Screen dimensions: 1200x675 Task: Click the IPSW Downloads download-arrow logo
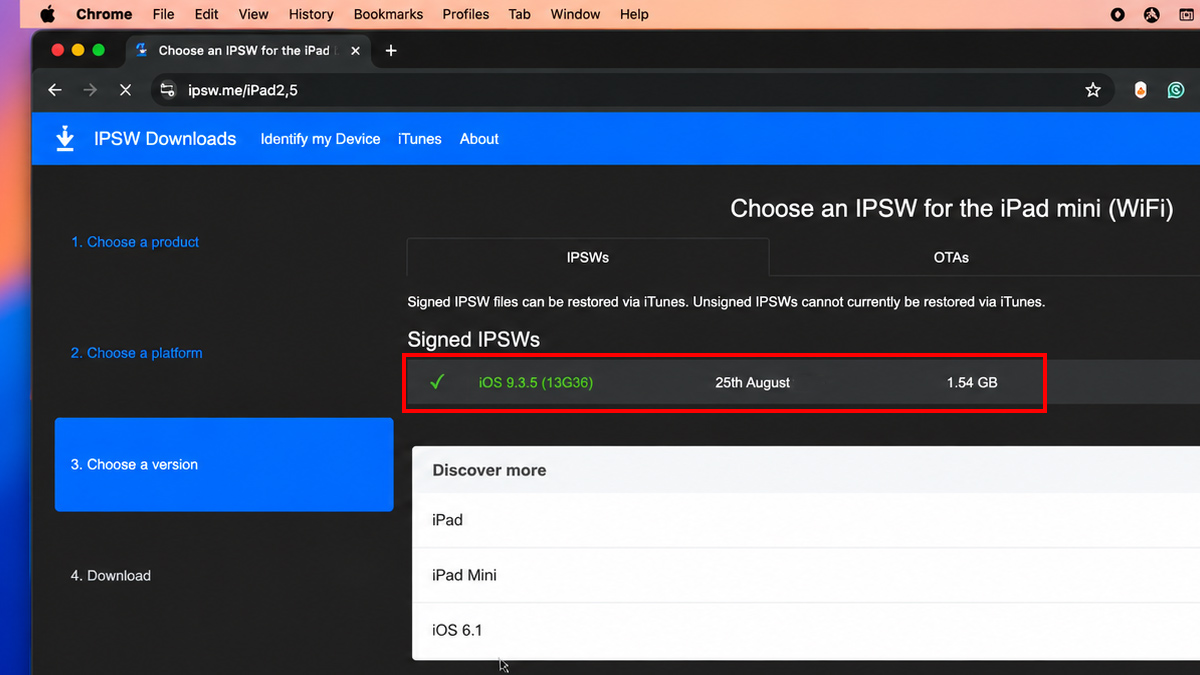(65, 139)
